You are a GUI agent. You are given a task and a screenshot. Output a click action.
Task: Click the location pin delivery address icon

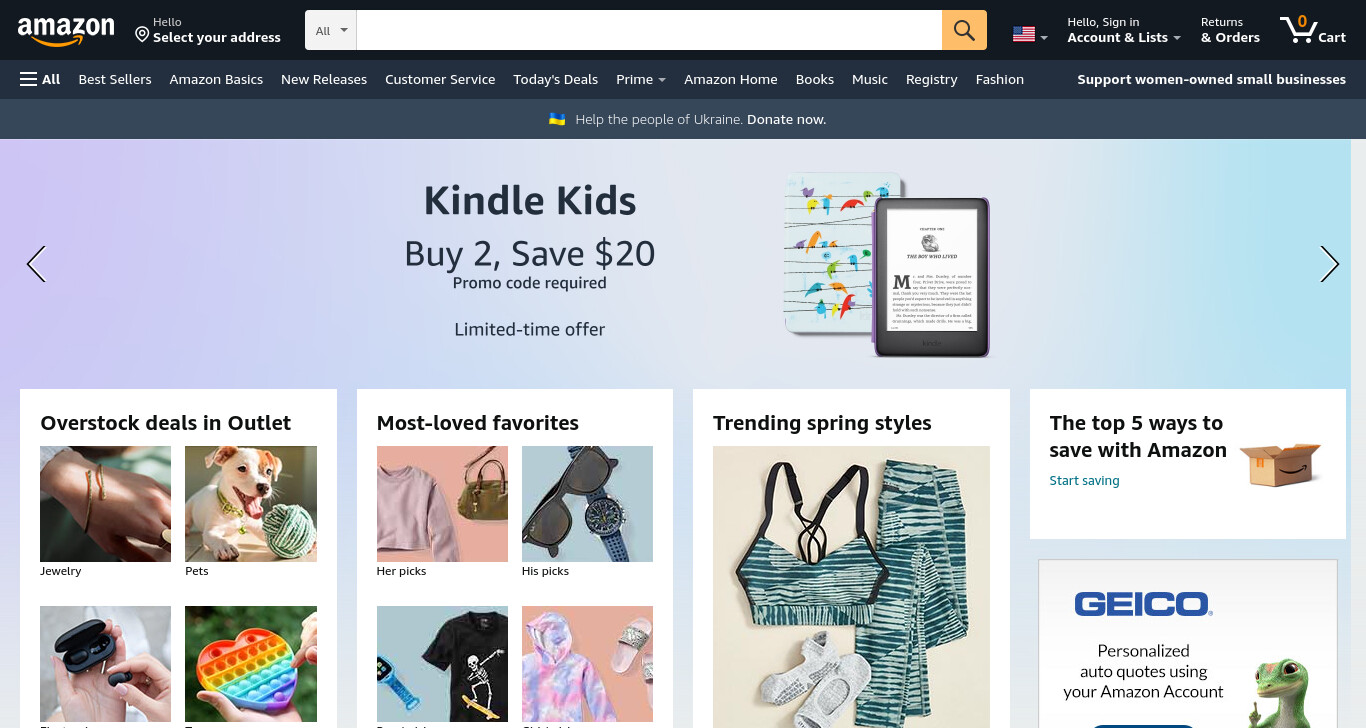(142, 35)
